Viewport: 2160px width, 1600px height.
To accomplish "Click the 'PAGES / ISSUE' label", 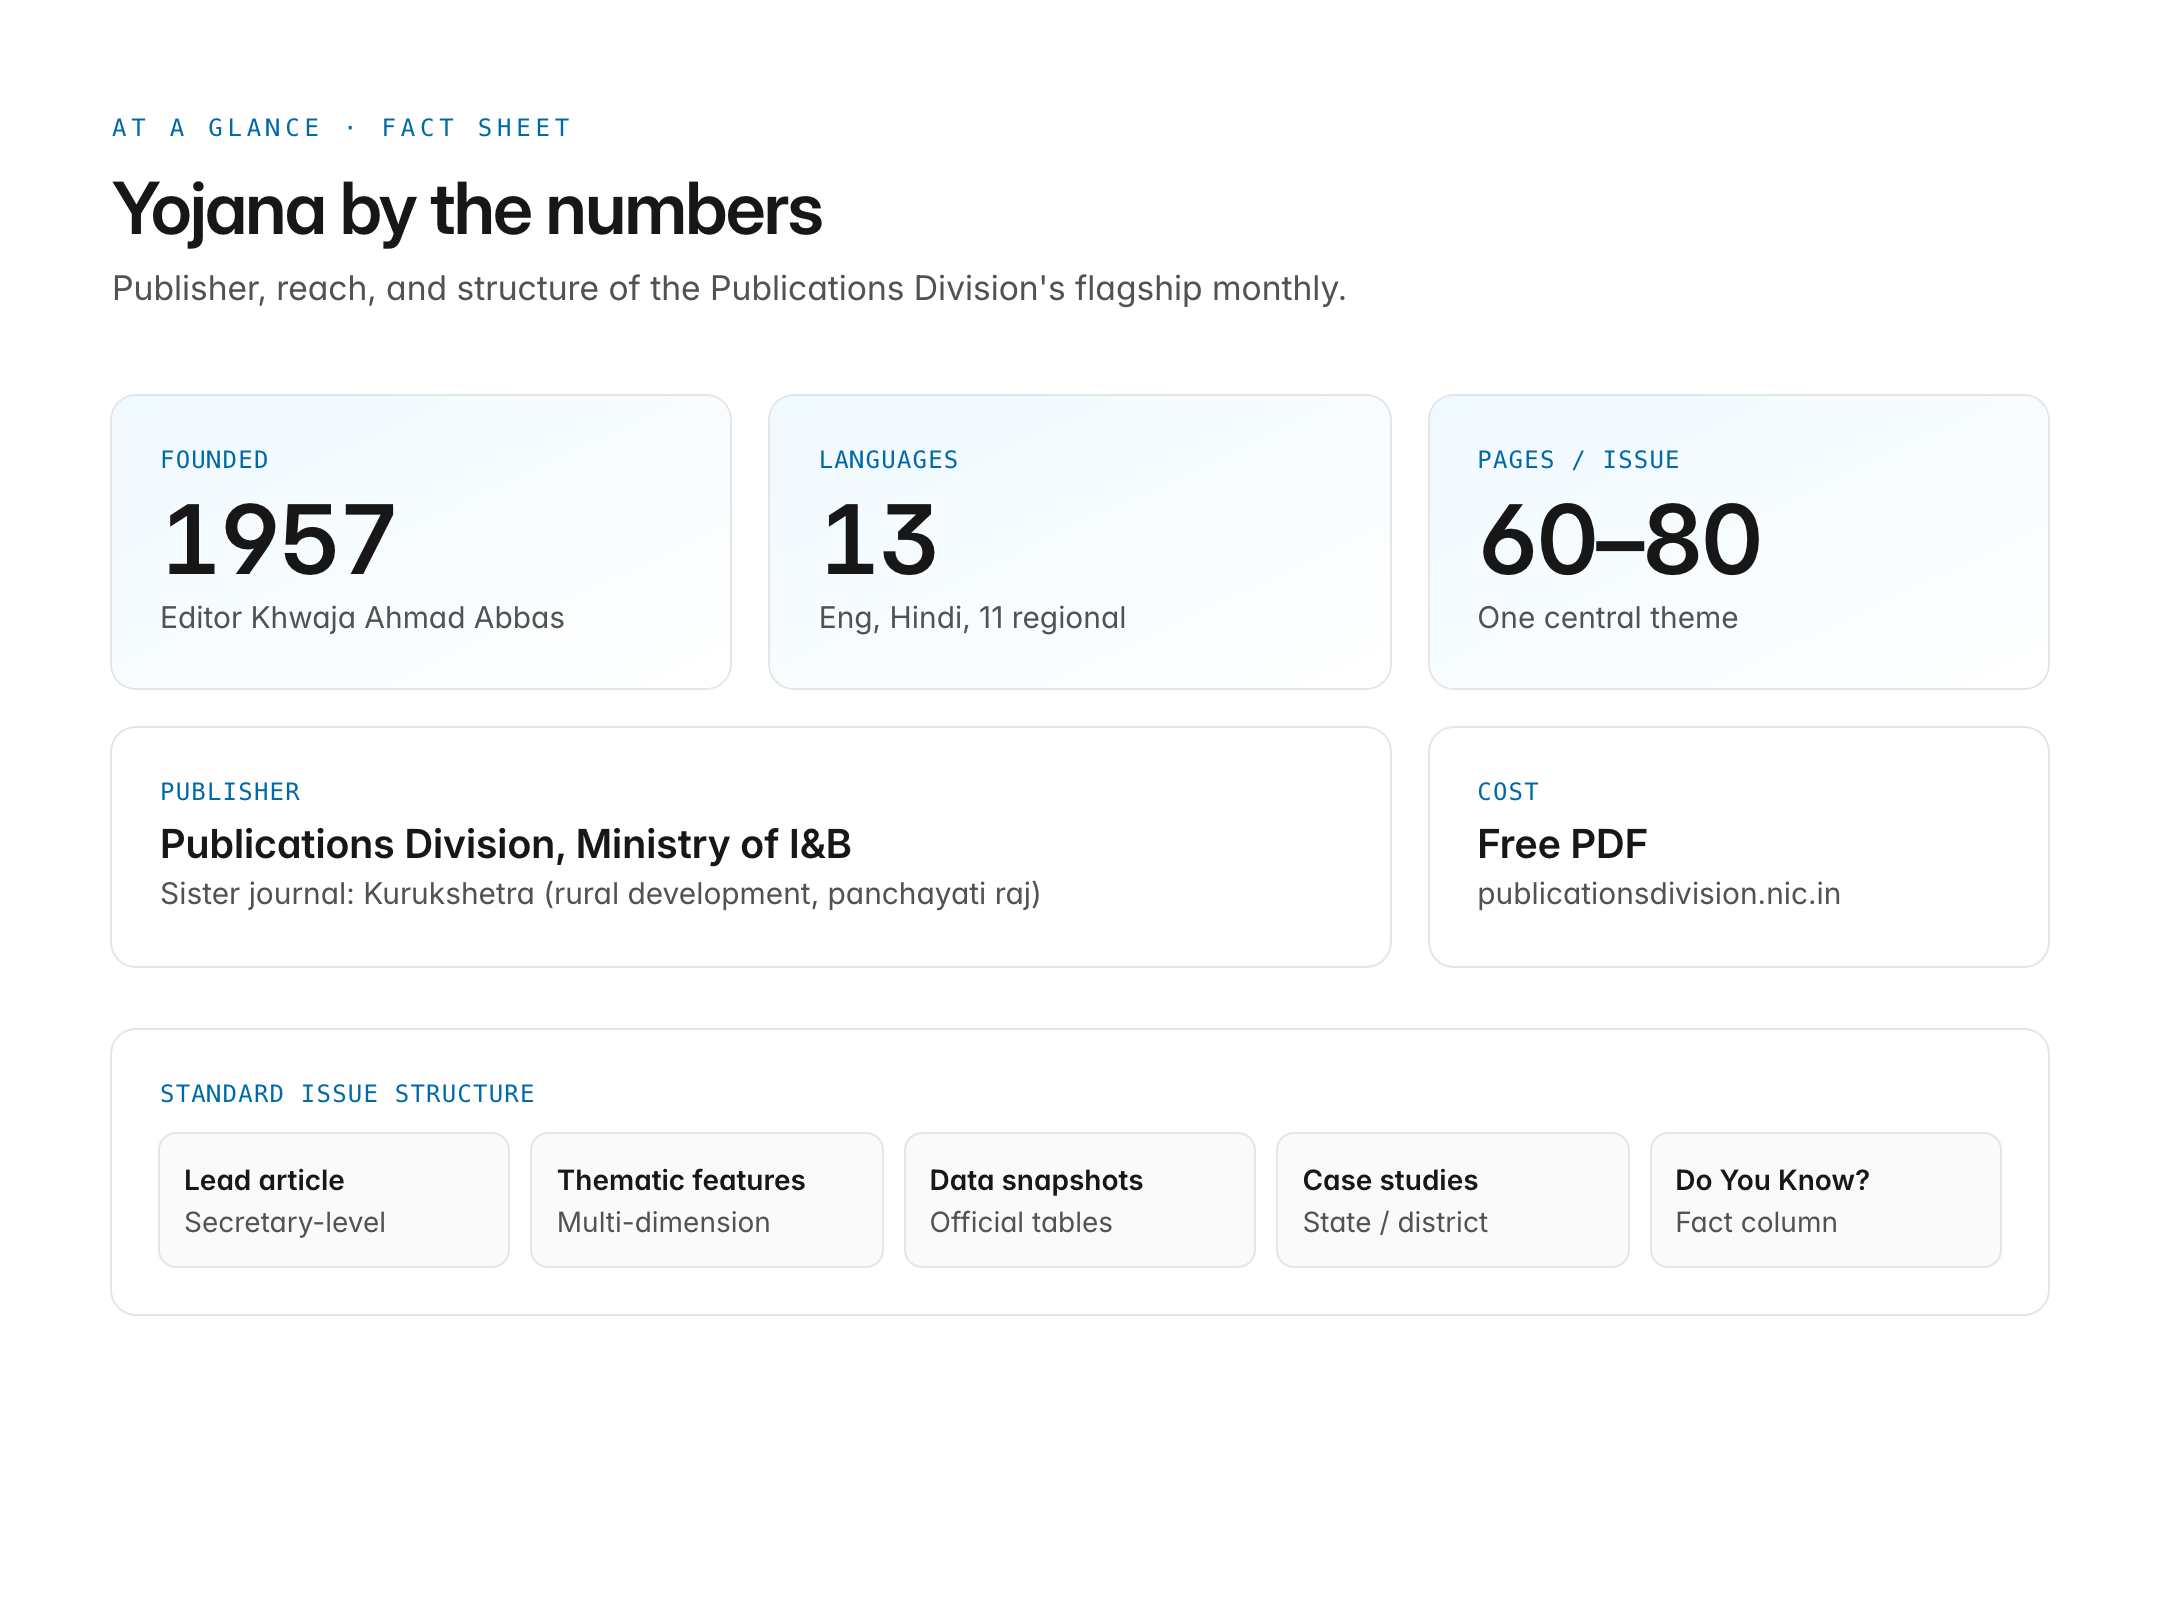I will [x=1578, y=460].
